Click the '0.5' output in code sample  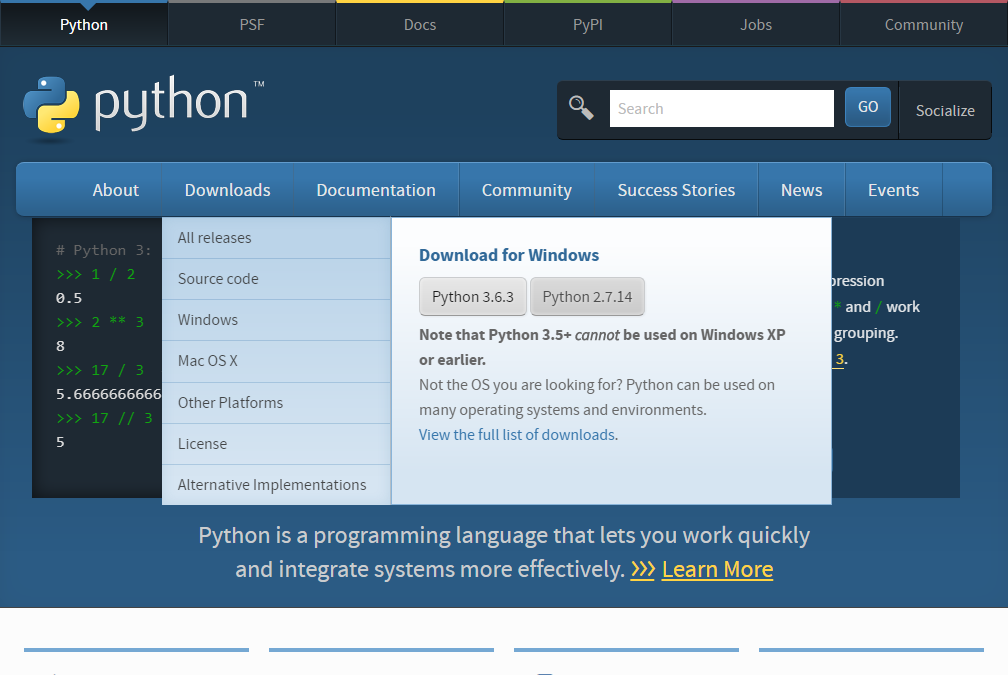[69, 298]
